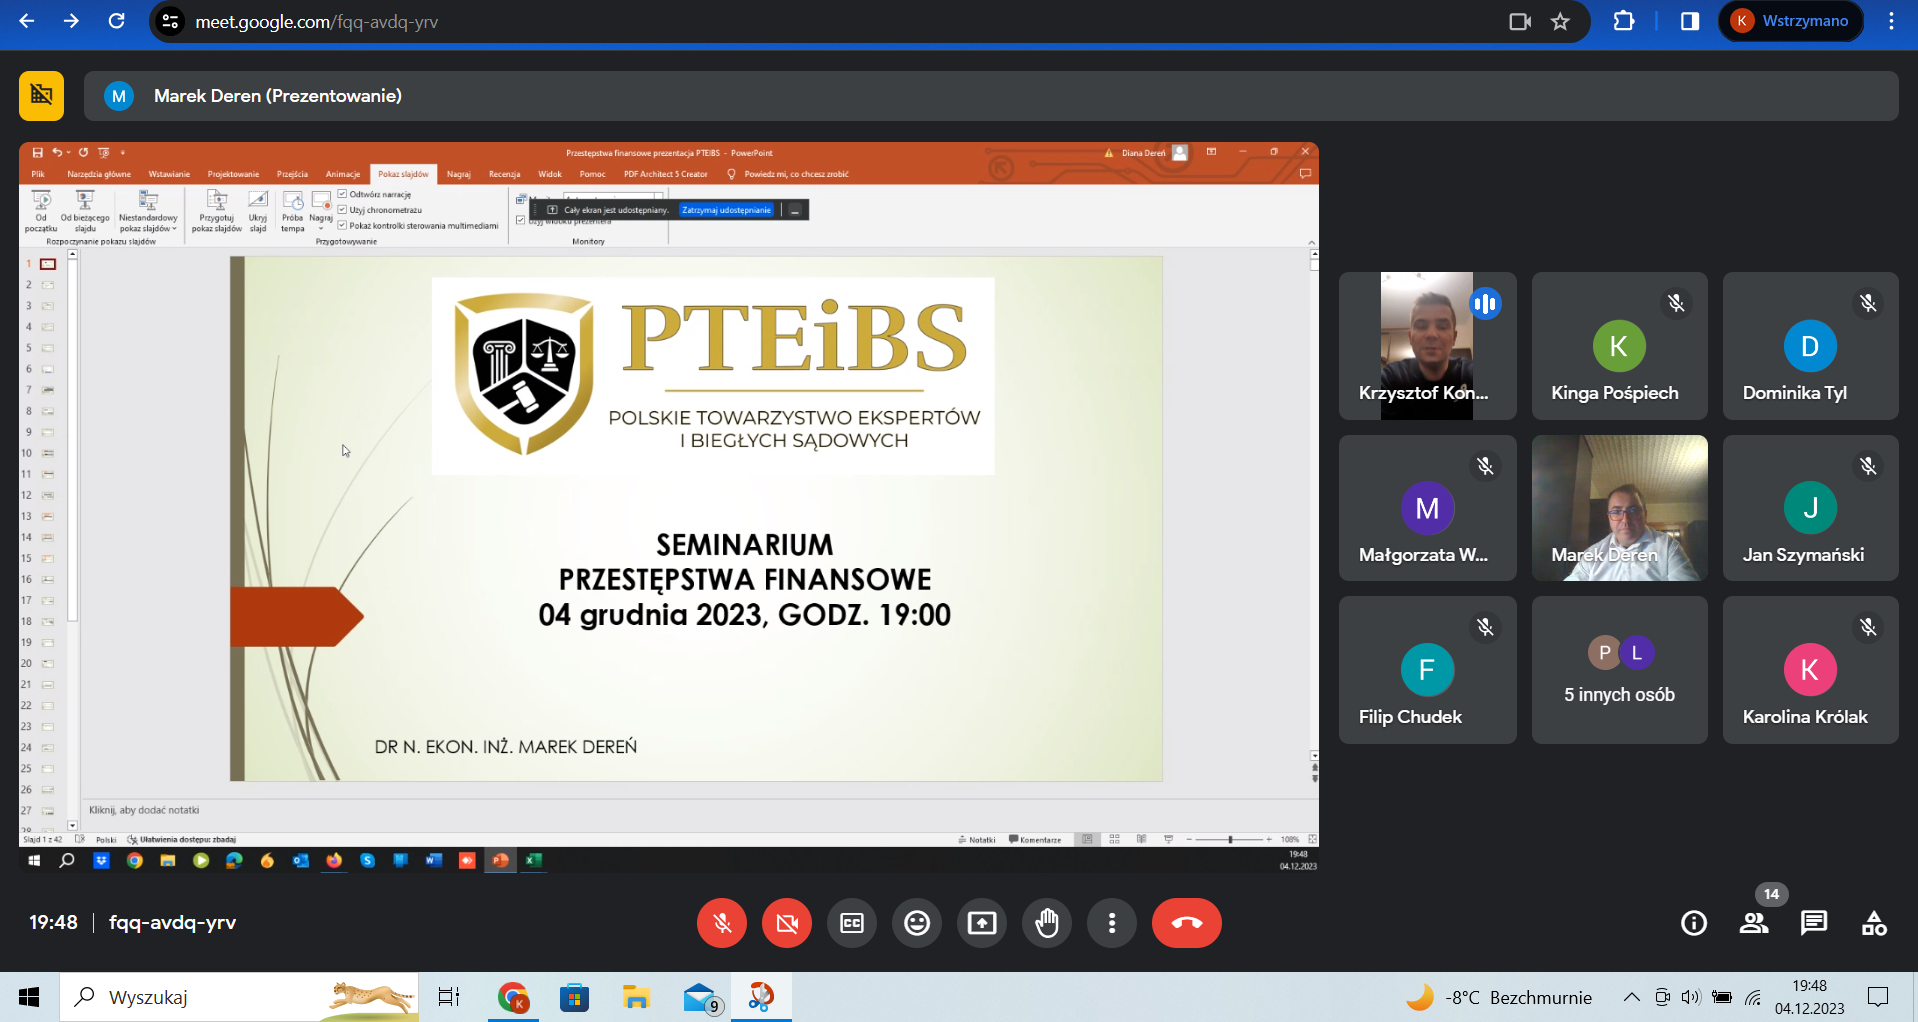Show the participants list with 14 badge

pyautogui.click(x=1754, y=923)
